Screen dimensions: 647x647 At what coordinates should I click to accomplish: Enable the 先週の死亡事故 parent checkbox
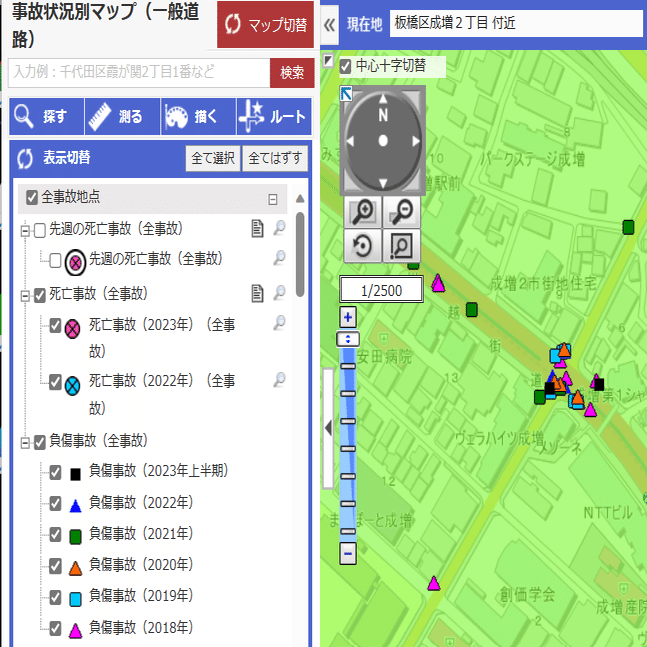[40, 230]
